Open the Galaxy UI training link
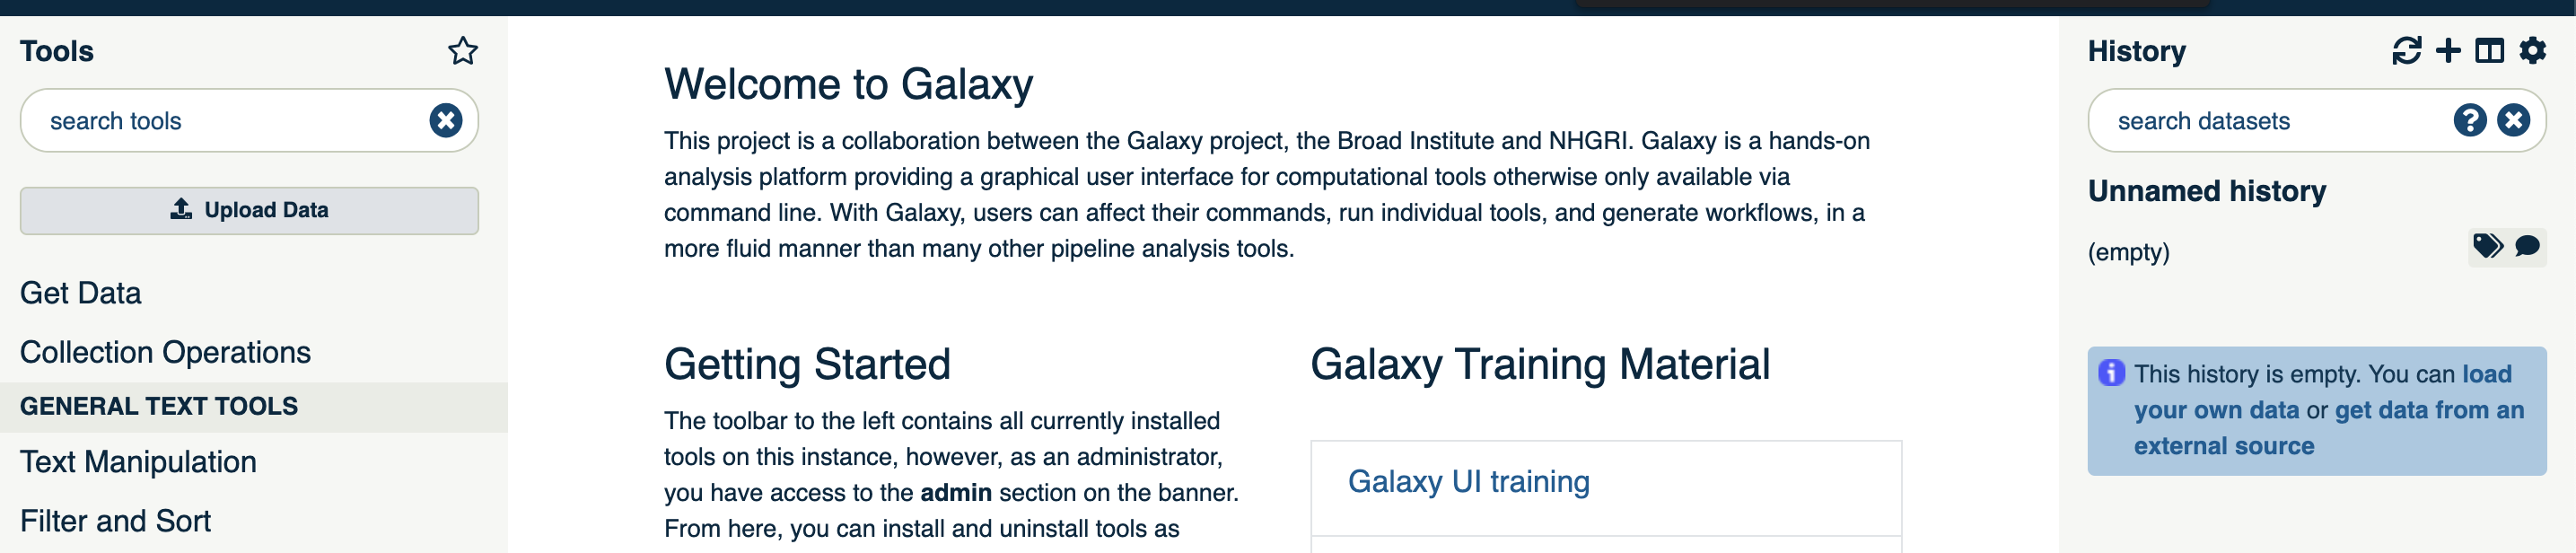2576x553 pixels. (x=1468, y=482)
